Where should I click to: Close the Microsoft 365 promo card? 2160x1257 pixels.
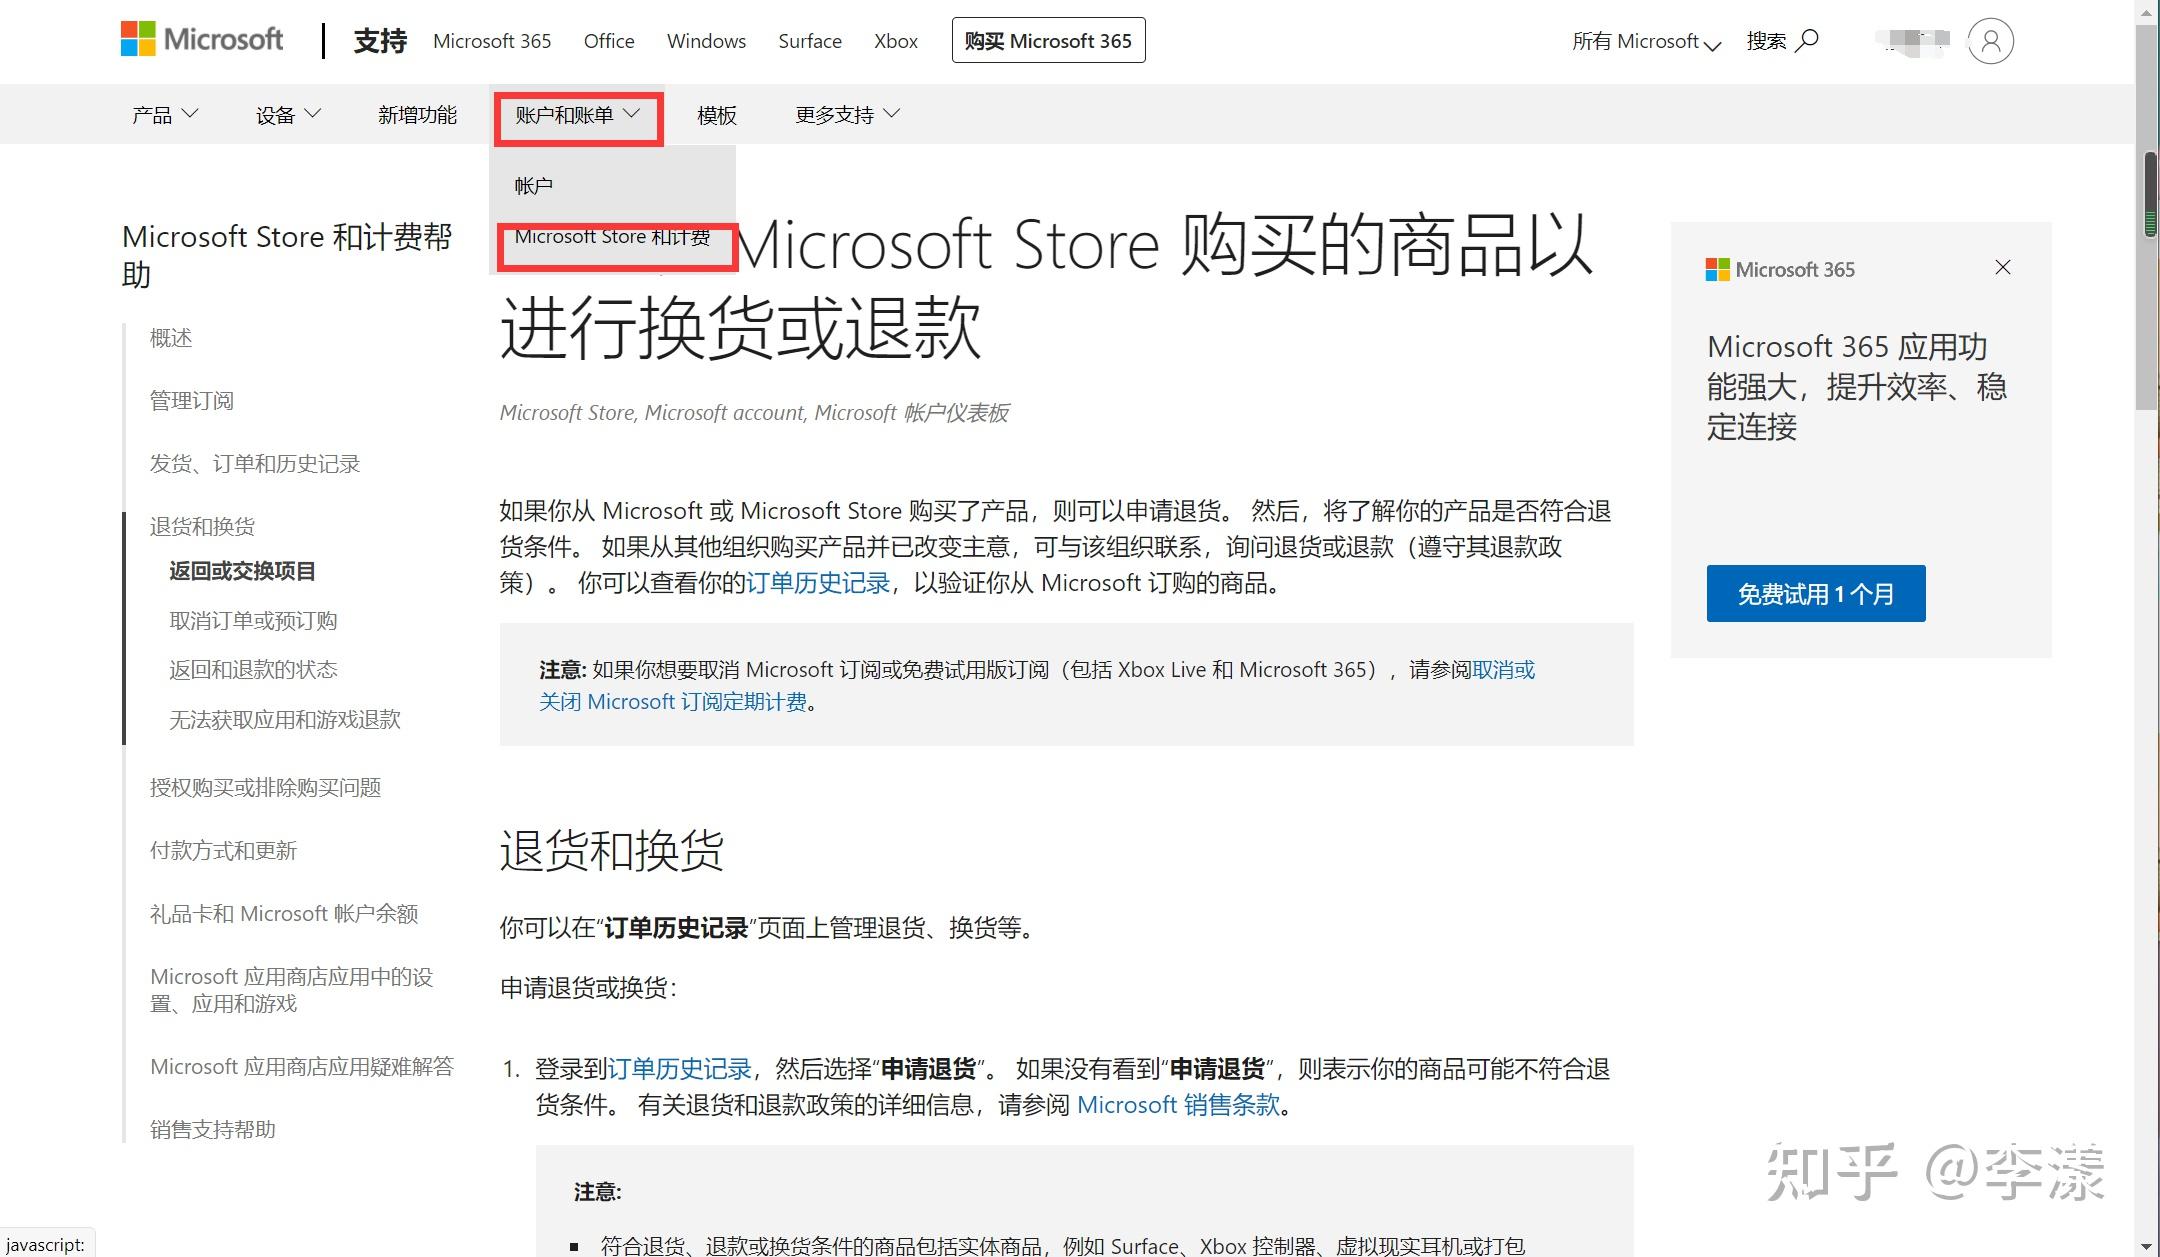(2002, 267)
